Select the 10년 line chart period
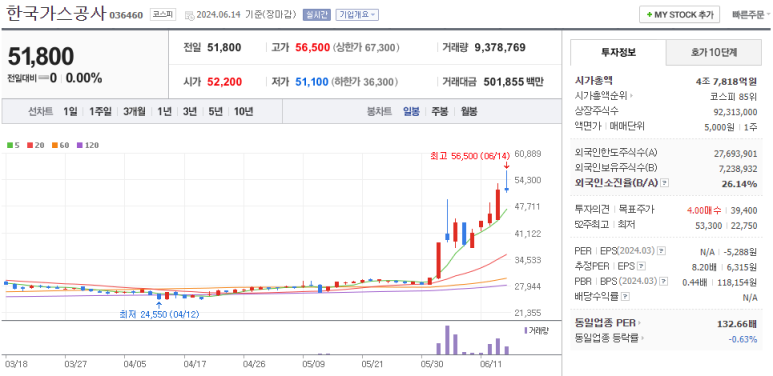The width and height of the screenshot is (773, 376). 244,112
